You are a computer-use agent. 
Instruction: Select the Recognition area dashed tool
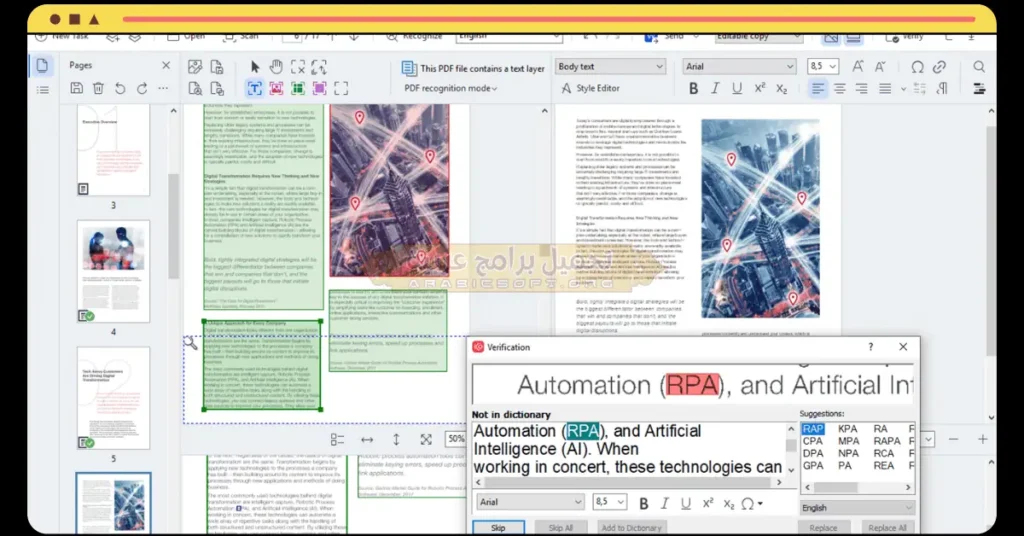point(341,88)
